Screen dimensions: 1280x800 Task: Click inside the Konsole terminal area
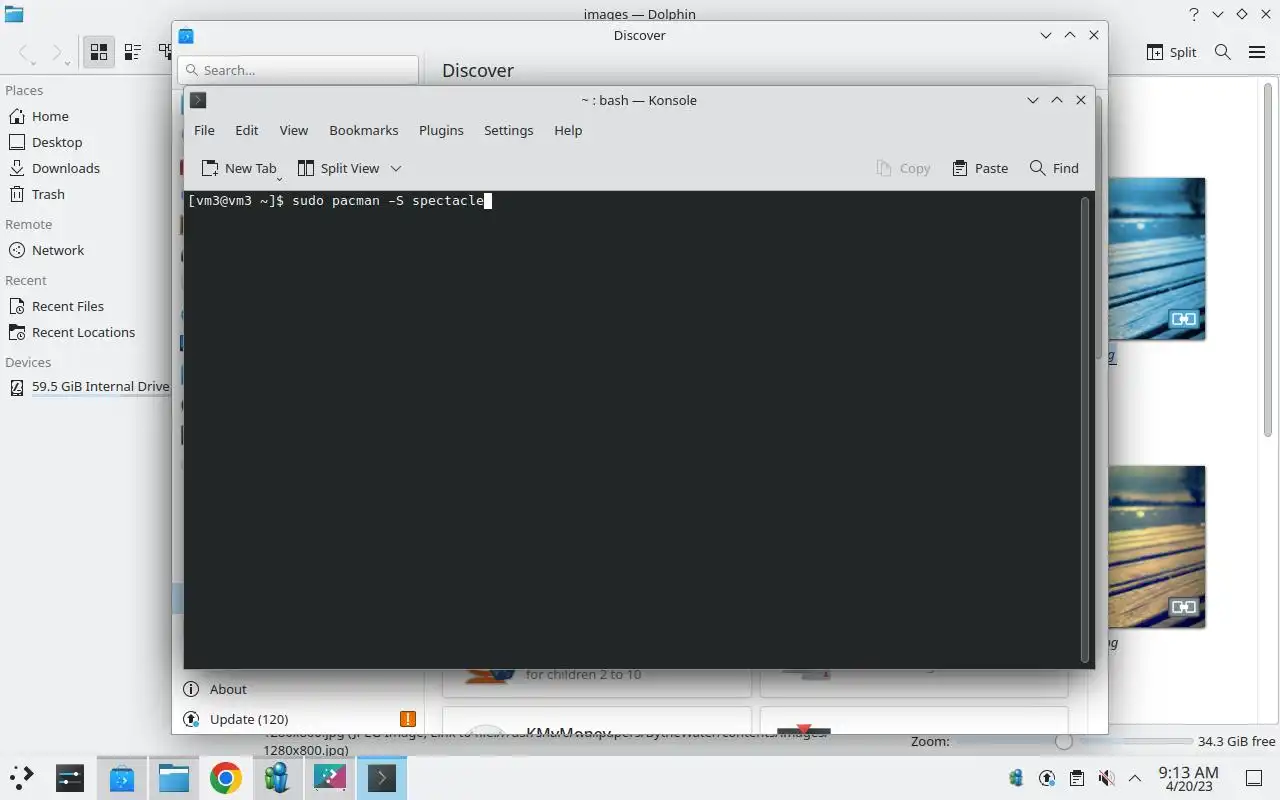[x=632, y=430]
